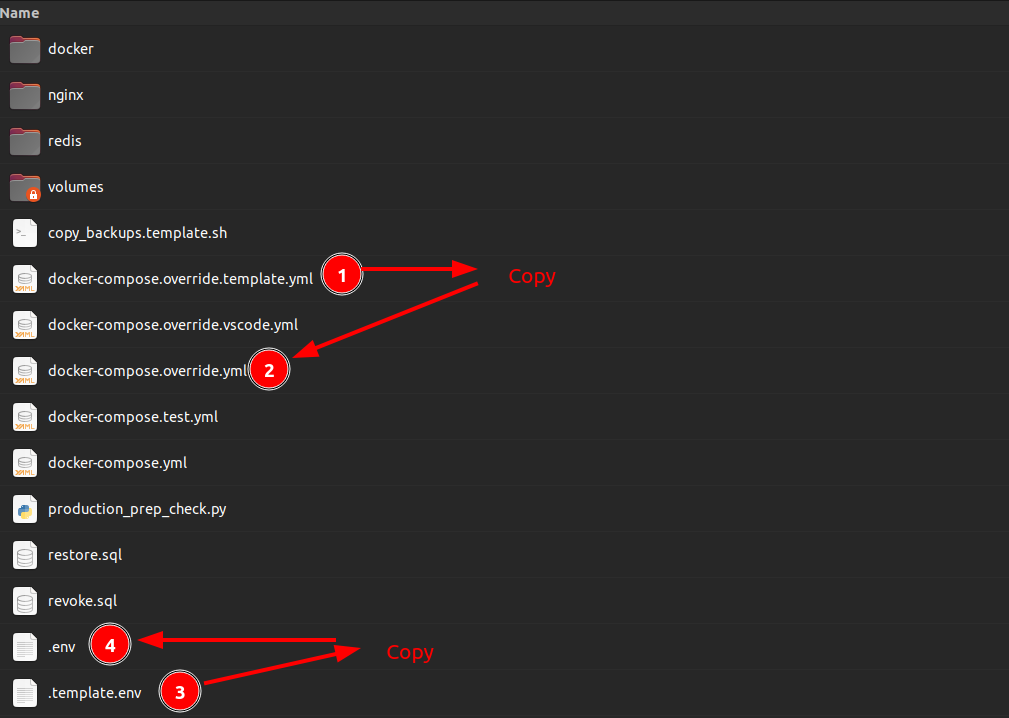Click the copy_backups.template.sh script icon

point(25,233)
